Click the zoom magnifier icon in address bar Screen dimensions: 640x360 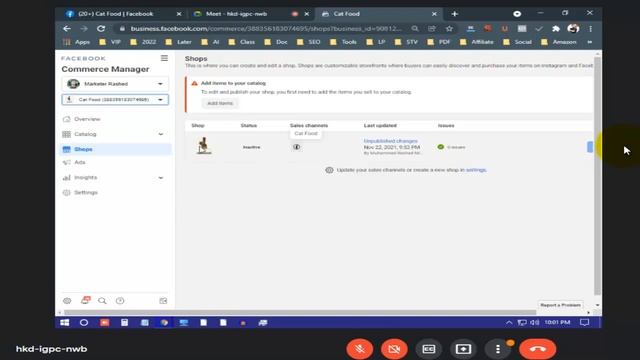point(415,29)
